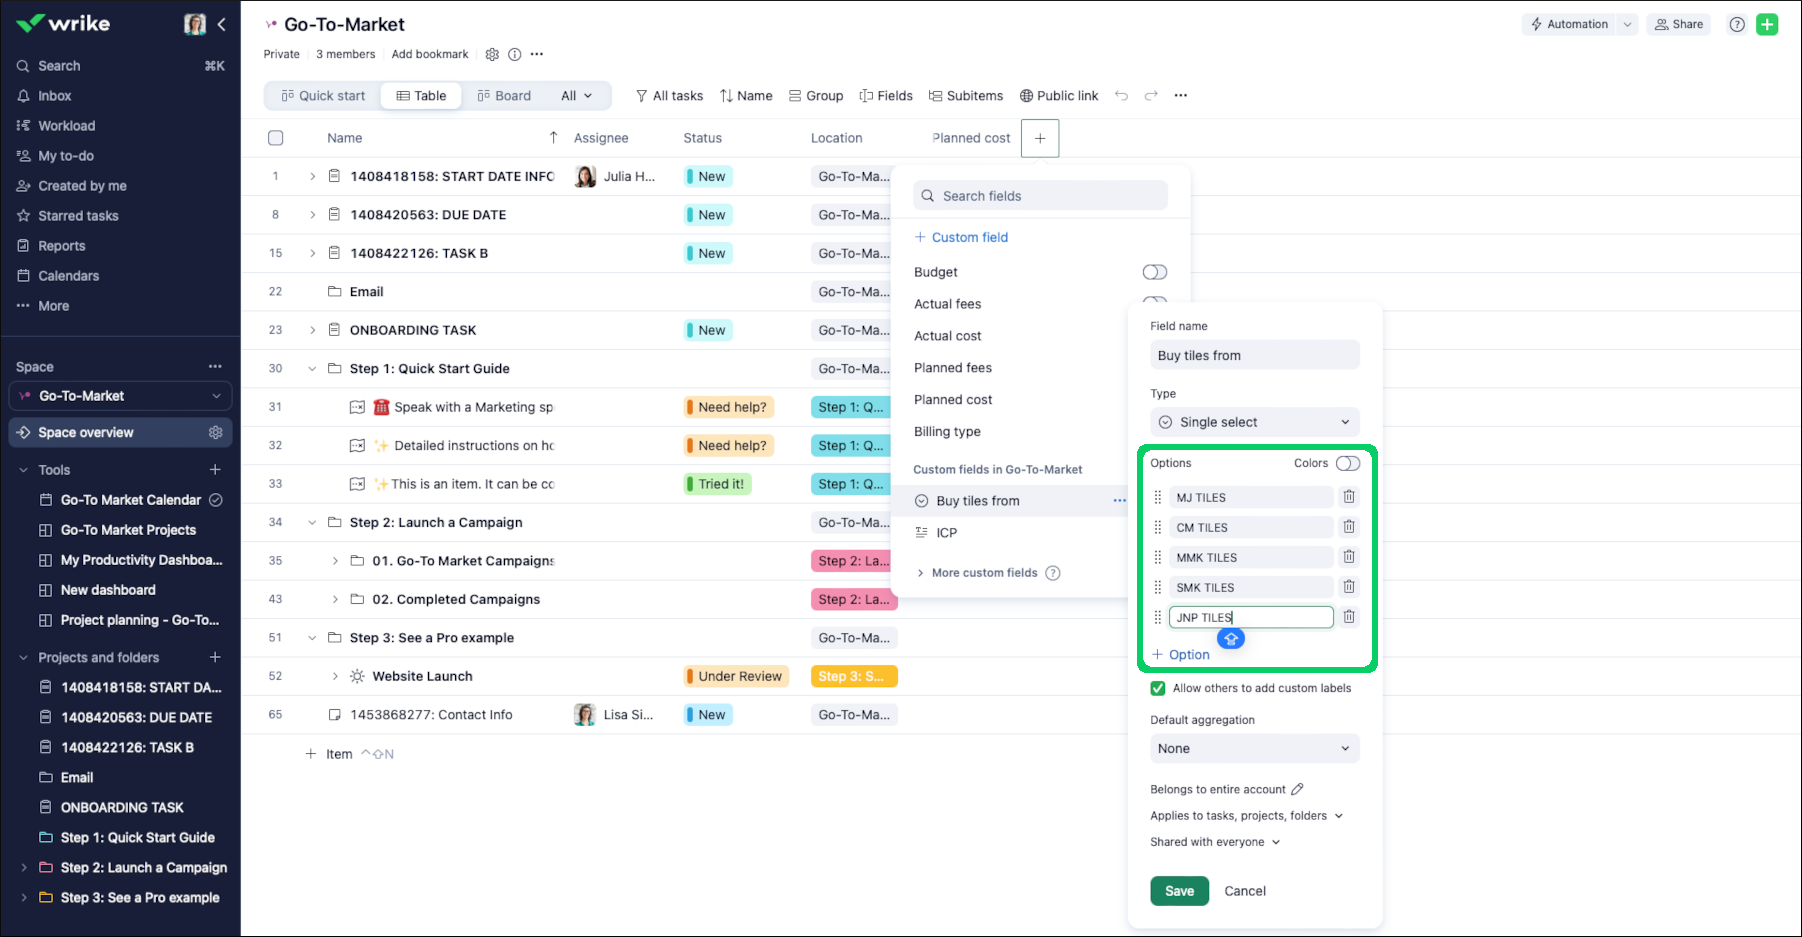1802x937 pixels.
Task: Delete the MMK TILES option
Action: click(1349, 557)
